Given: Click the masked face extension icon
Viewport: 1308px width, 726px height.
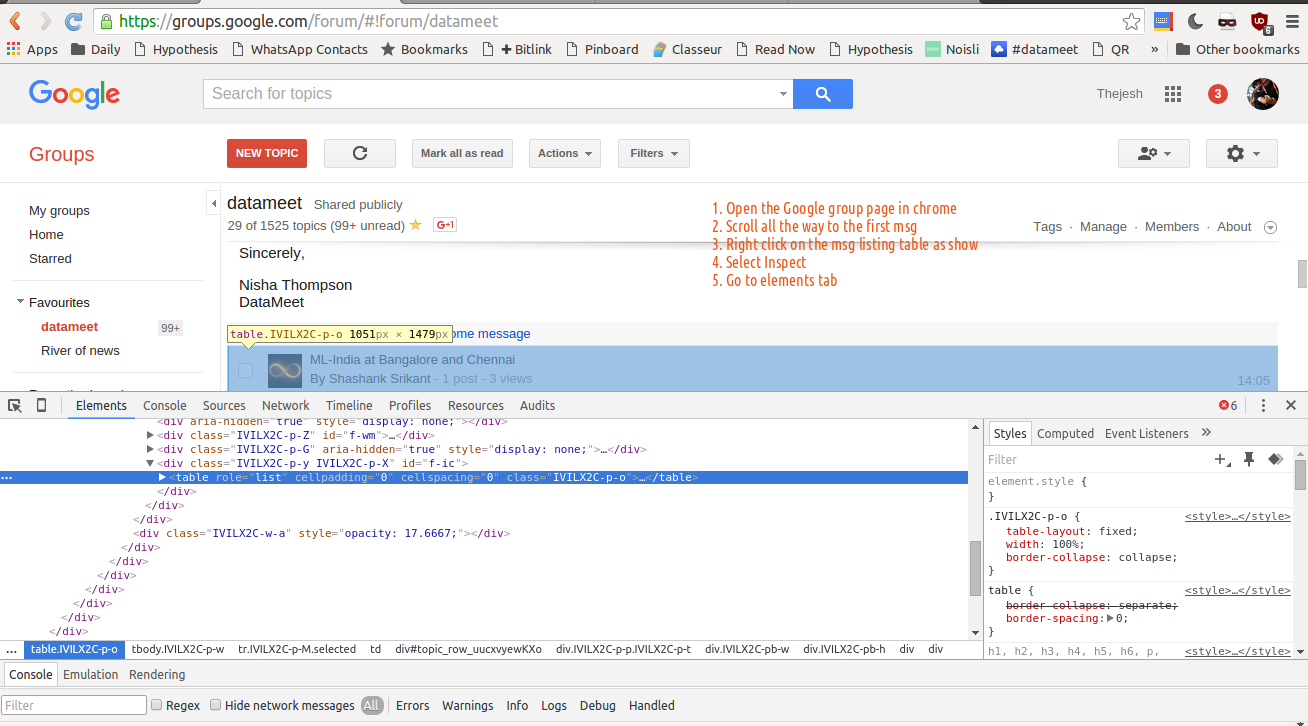Looking at the screenshot, I should click(1227, 21).
